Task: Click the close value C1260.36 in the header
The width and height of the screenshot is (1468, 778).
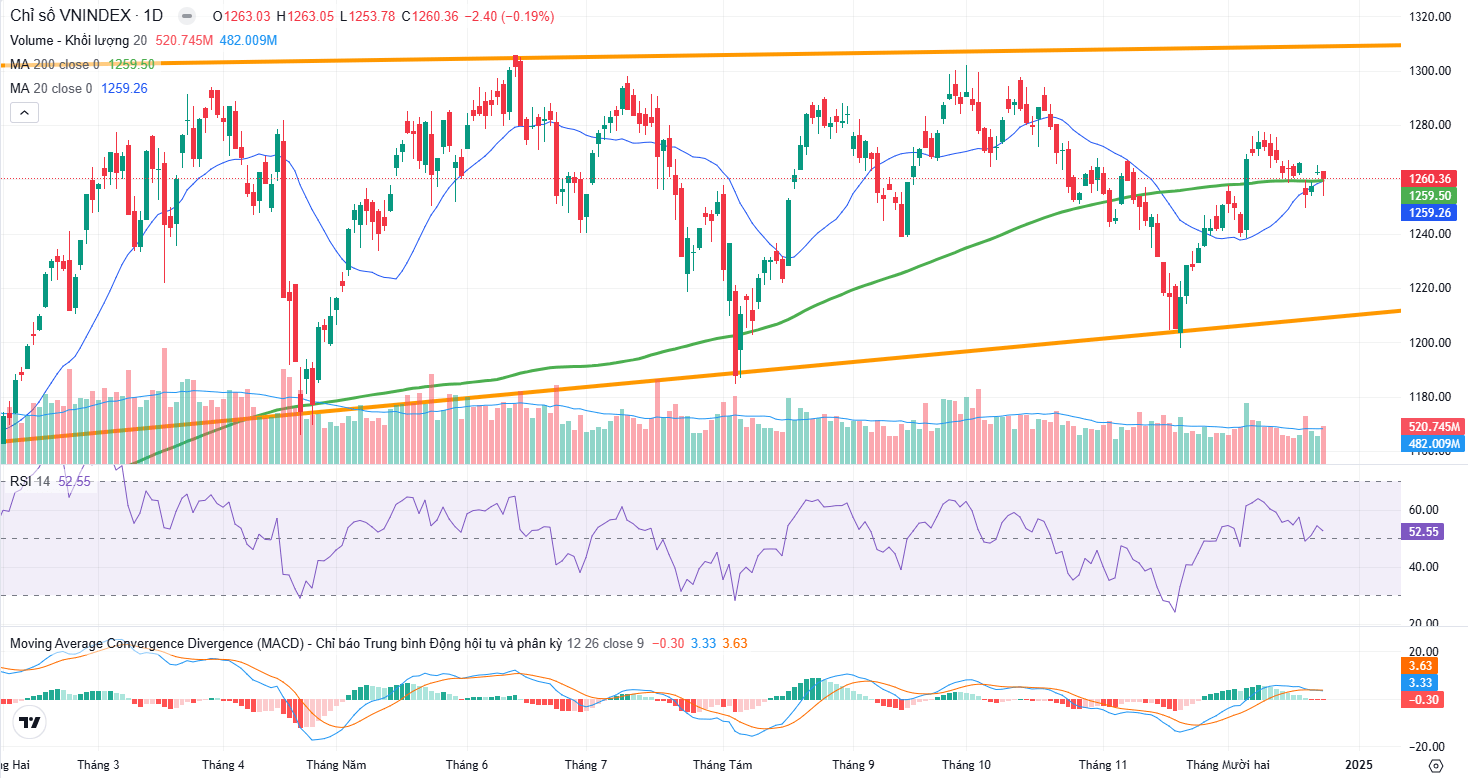Action: click(428, 16)
